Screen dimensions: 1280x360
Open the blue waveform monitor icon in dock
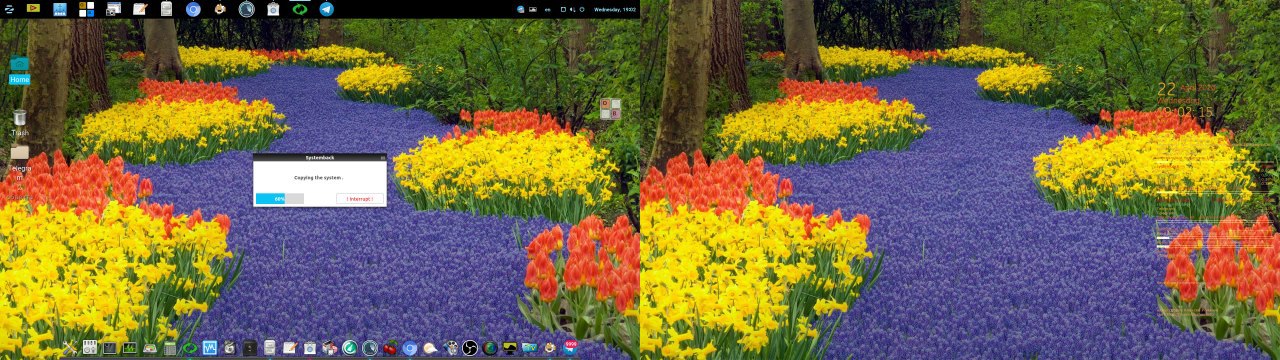209,347
